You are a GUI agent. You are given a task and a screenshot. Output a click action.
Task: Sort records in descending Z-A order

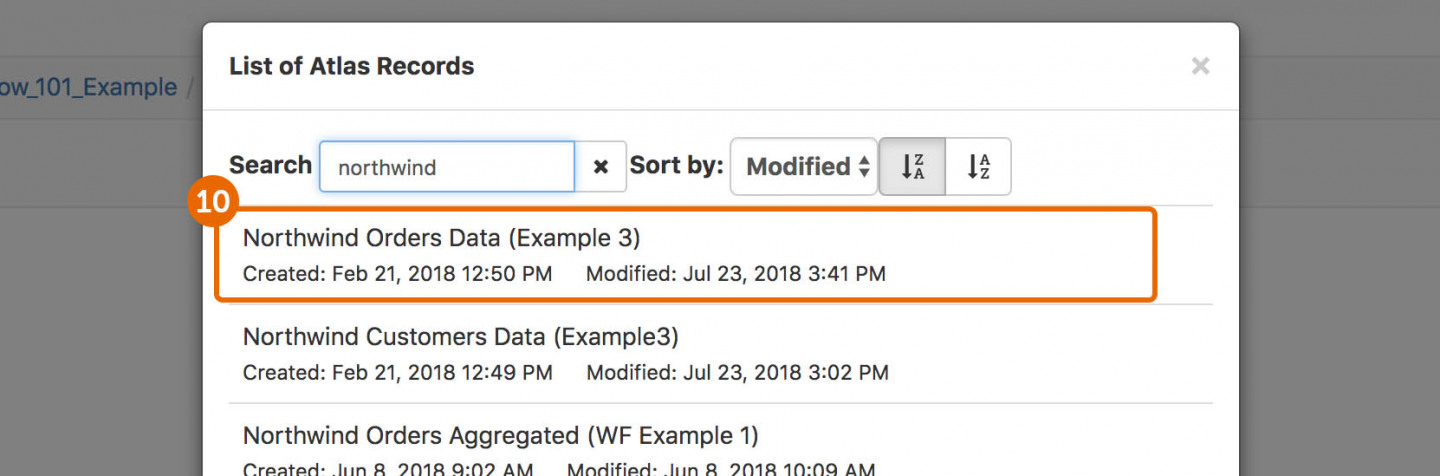[912, 167]
